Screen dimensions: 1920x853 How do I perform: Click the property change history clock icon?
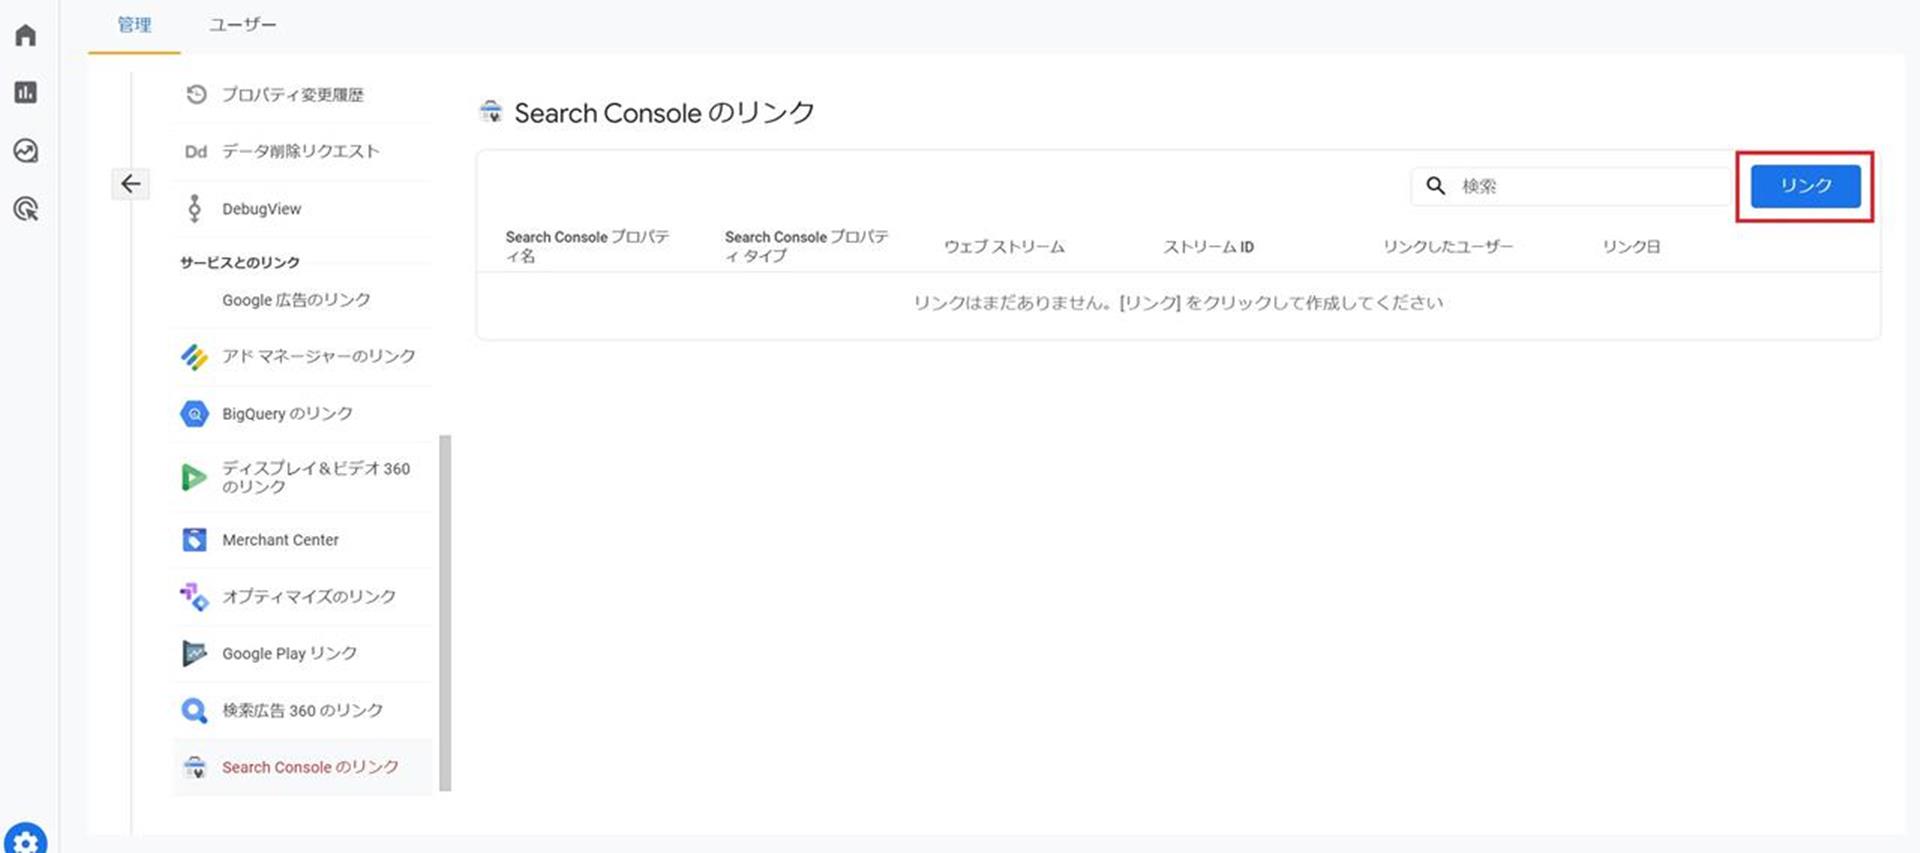[x=196, y=94]
